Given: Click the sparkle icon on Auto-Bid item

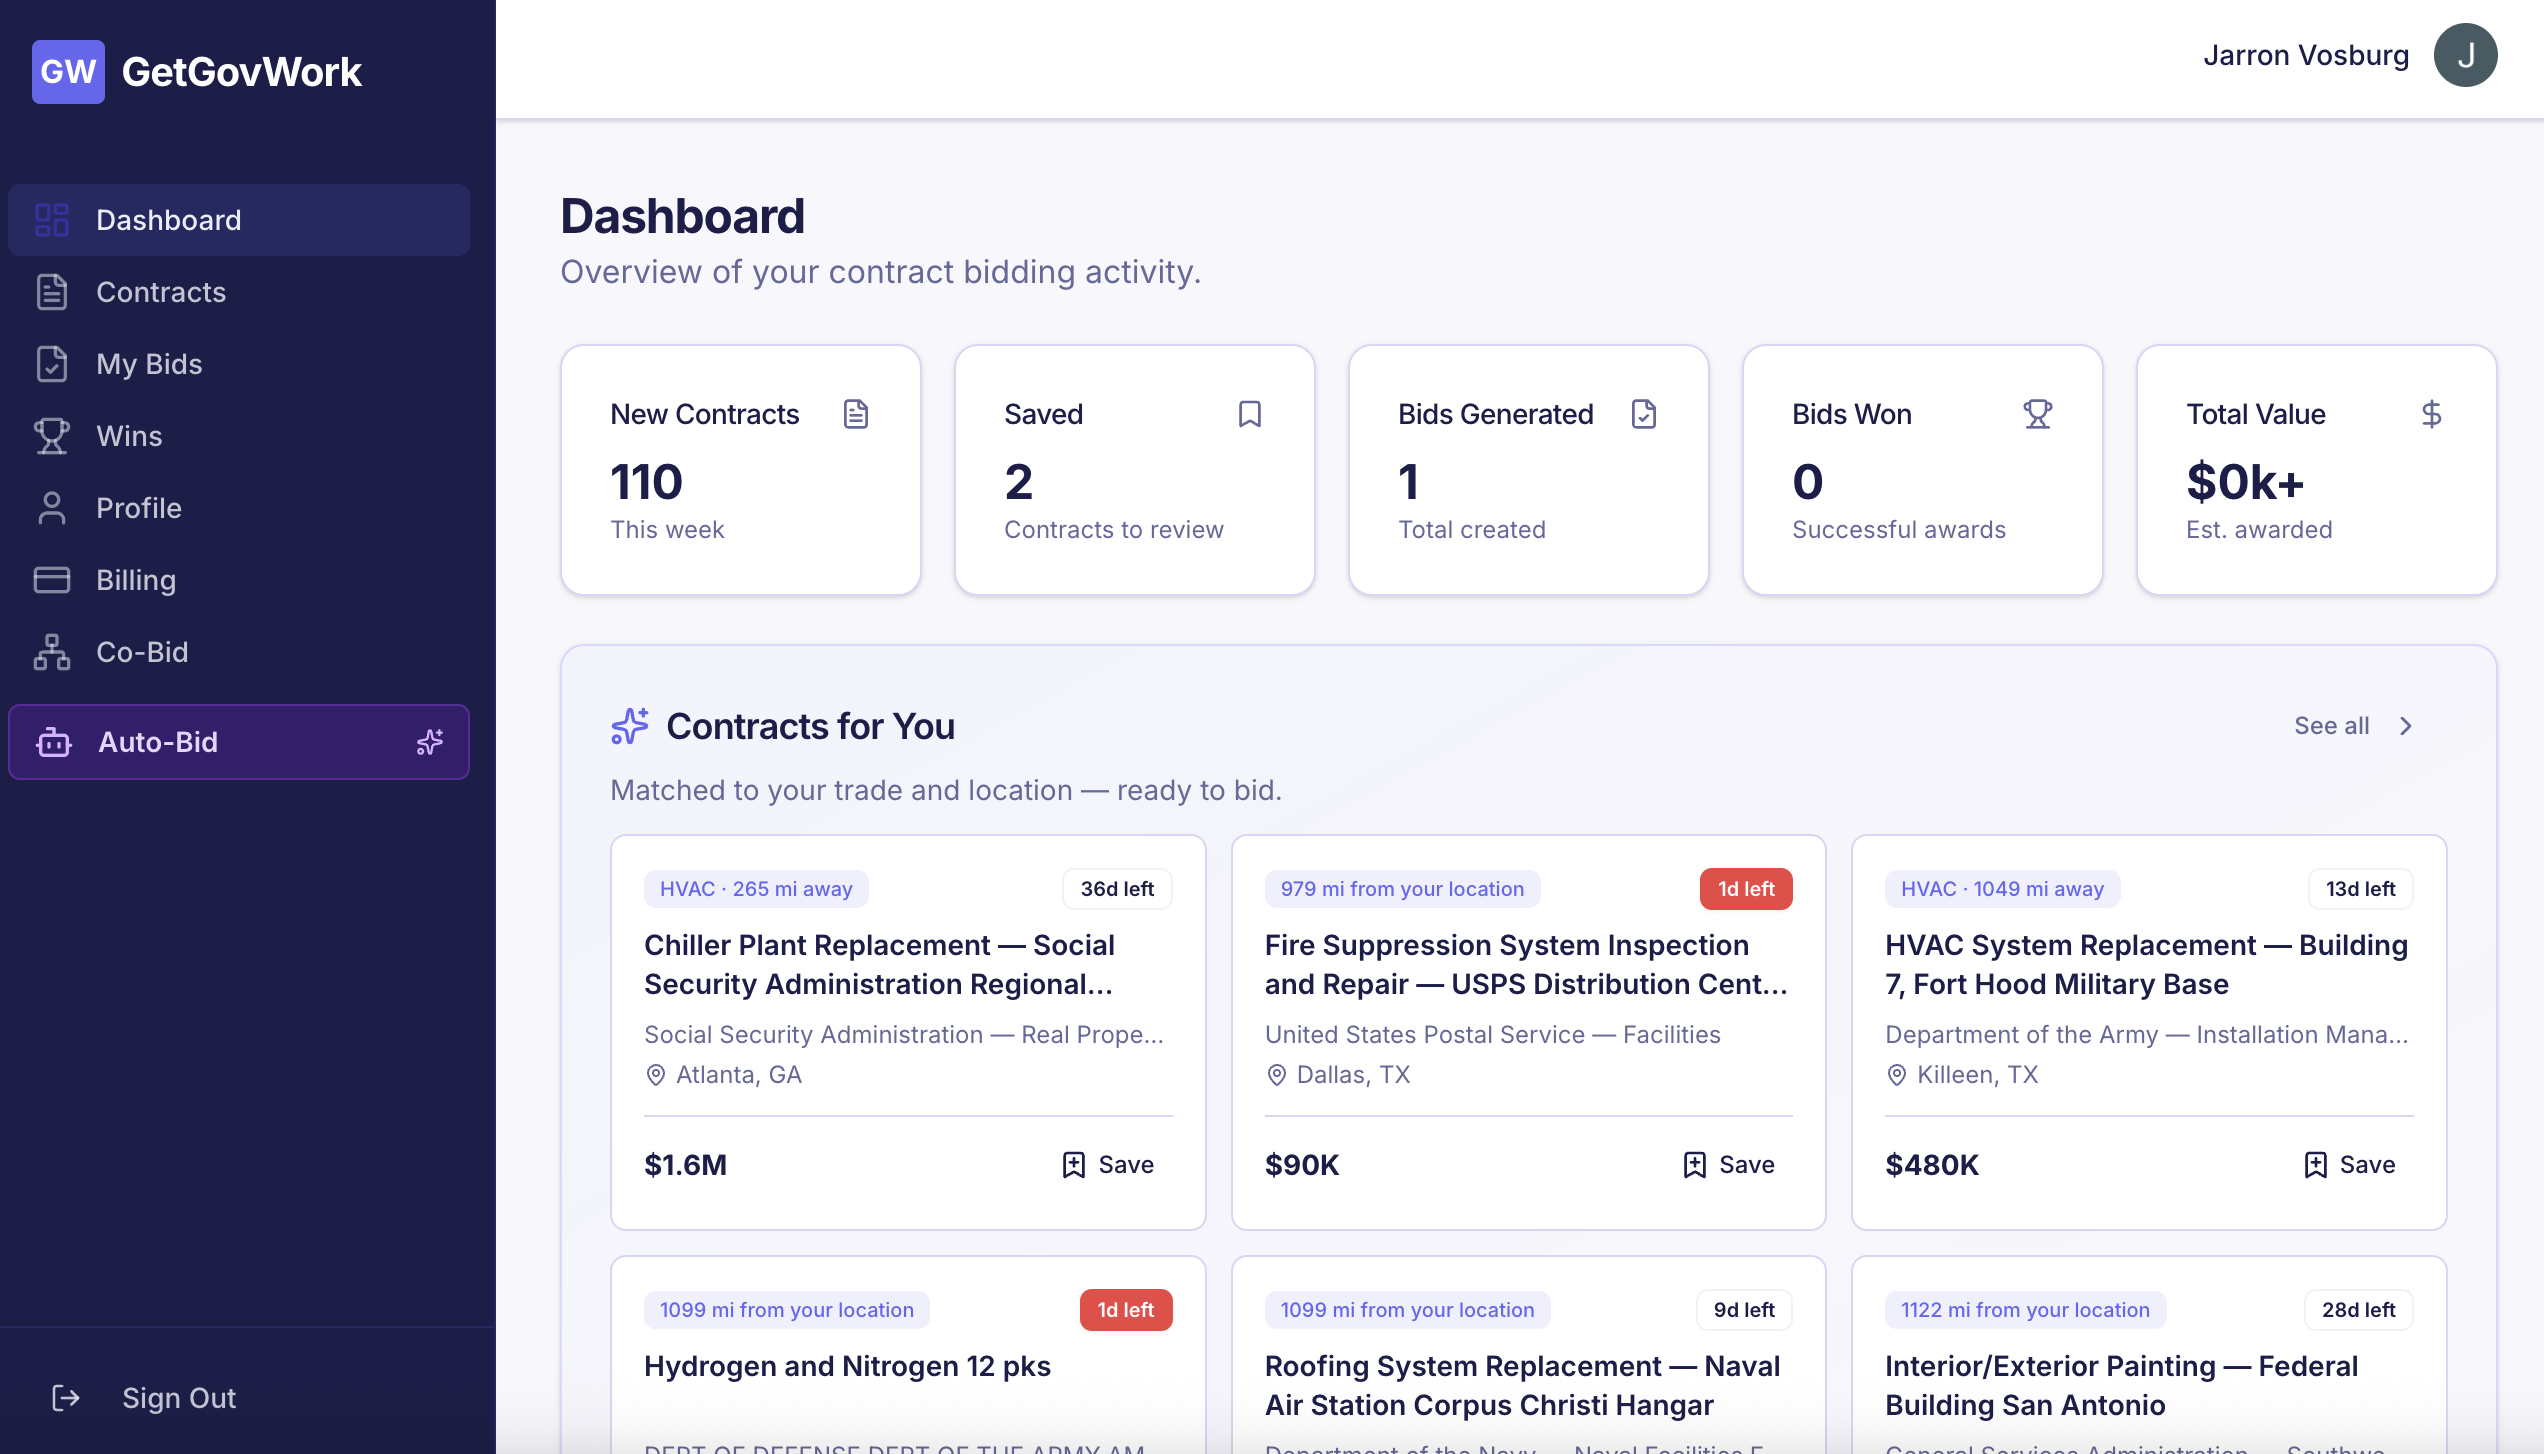Looking at the screenshot, I should click(x=430, y=742).
